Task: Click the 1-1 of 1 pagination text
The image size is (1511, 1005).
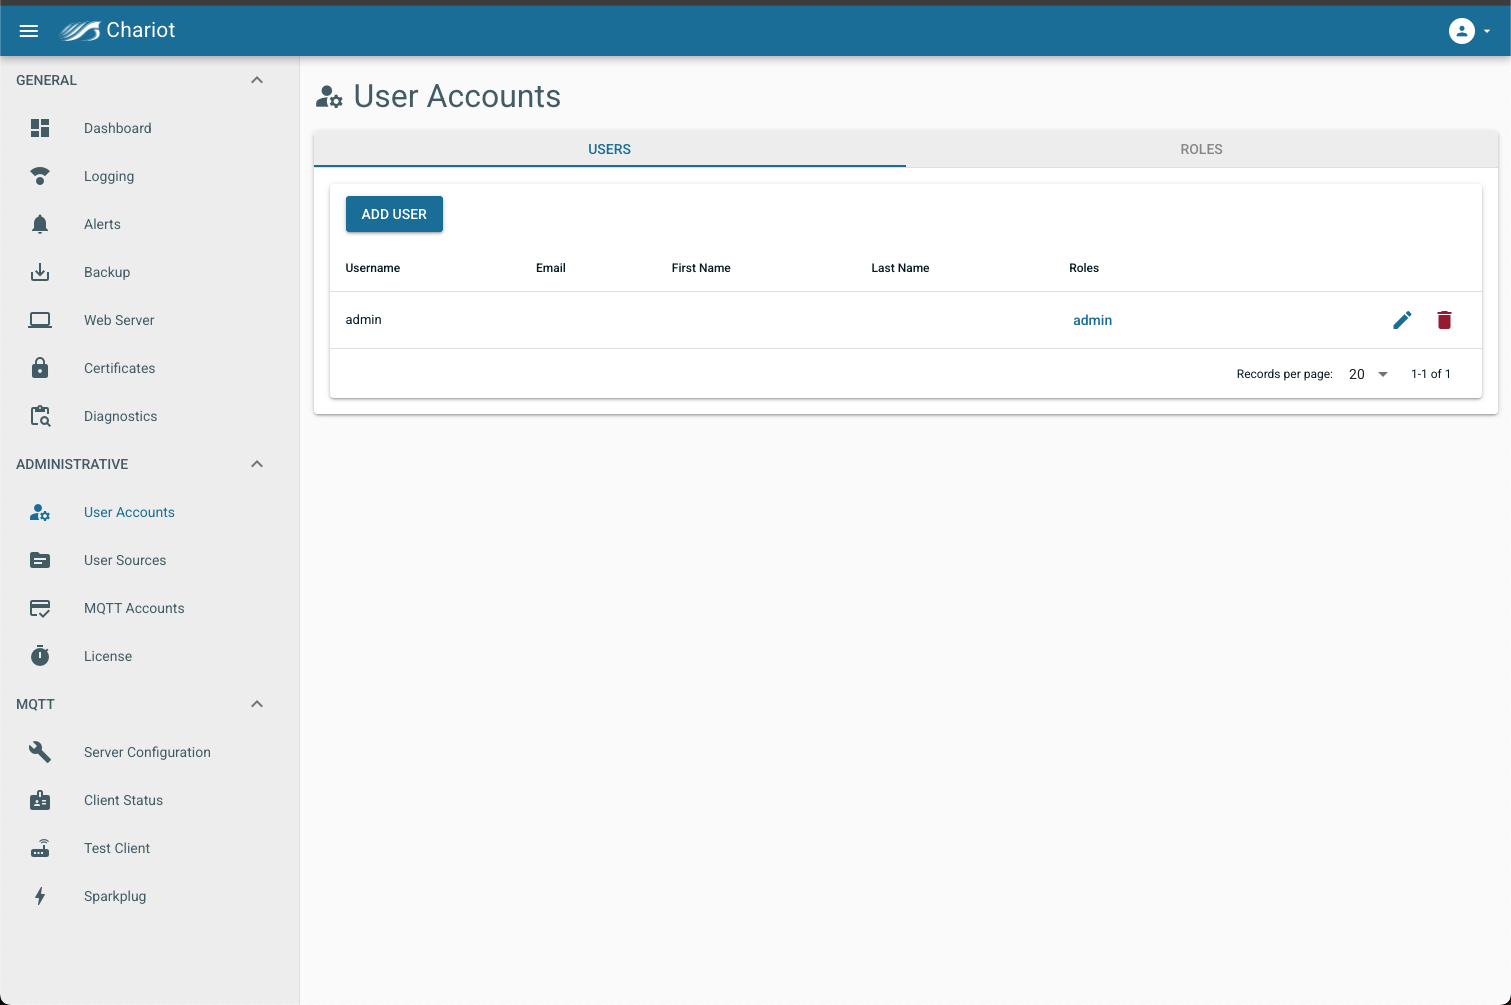Action: coord(1430,374)
